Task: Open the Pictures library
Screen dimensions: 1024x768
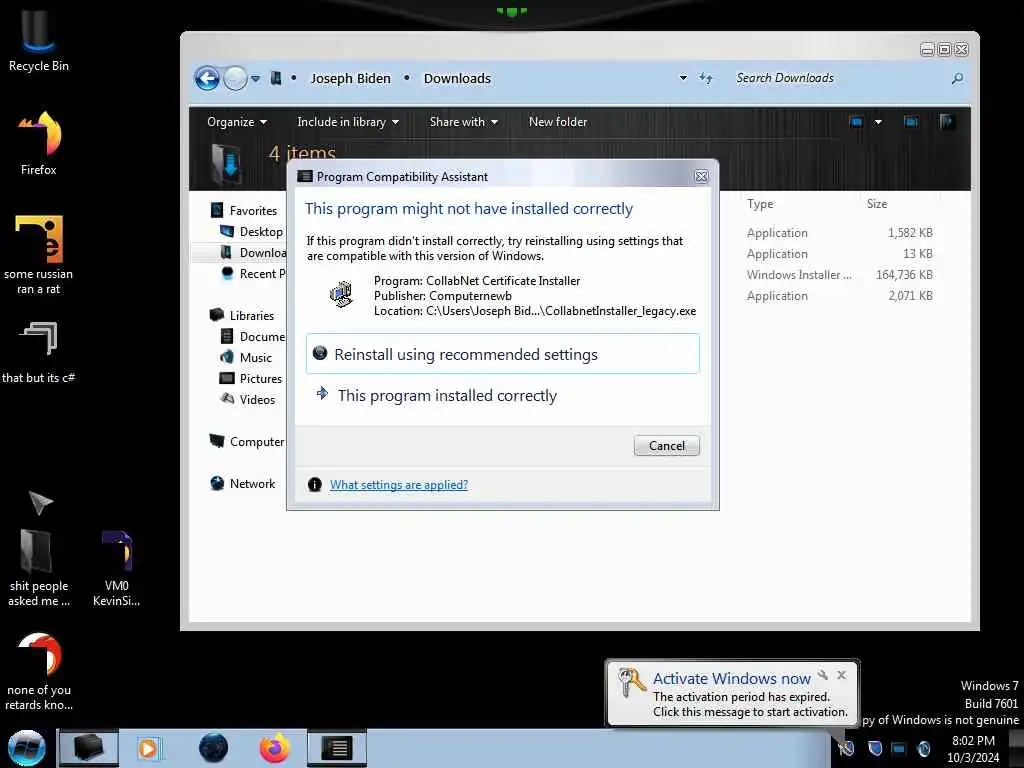Action: 251,379
